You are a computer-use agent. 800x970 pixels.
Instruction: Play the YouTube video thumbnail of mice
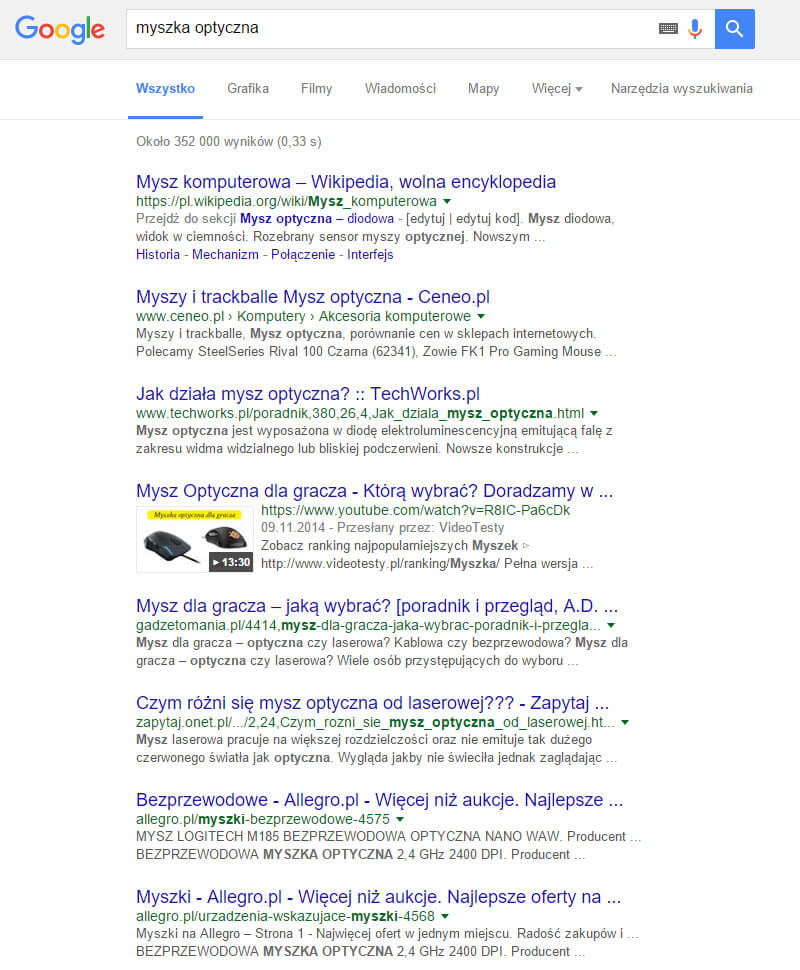(195, 539)
